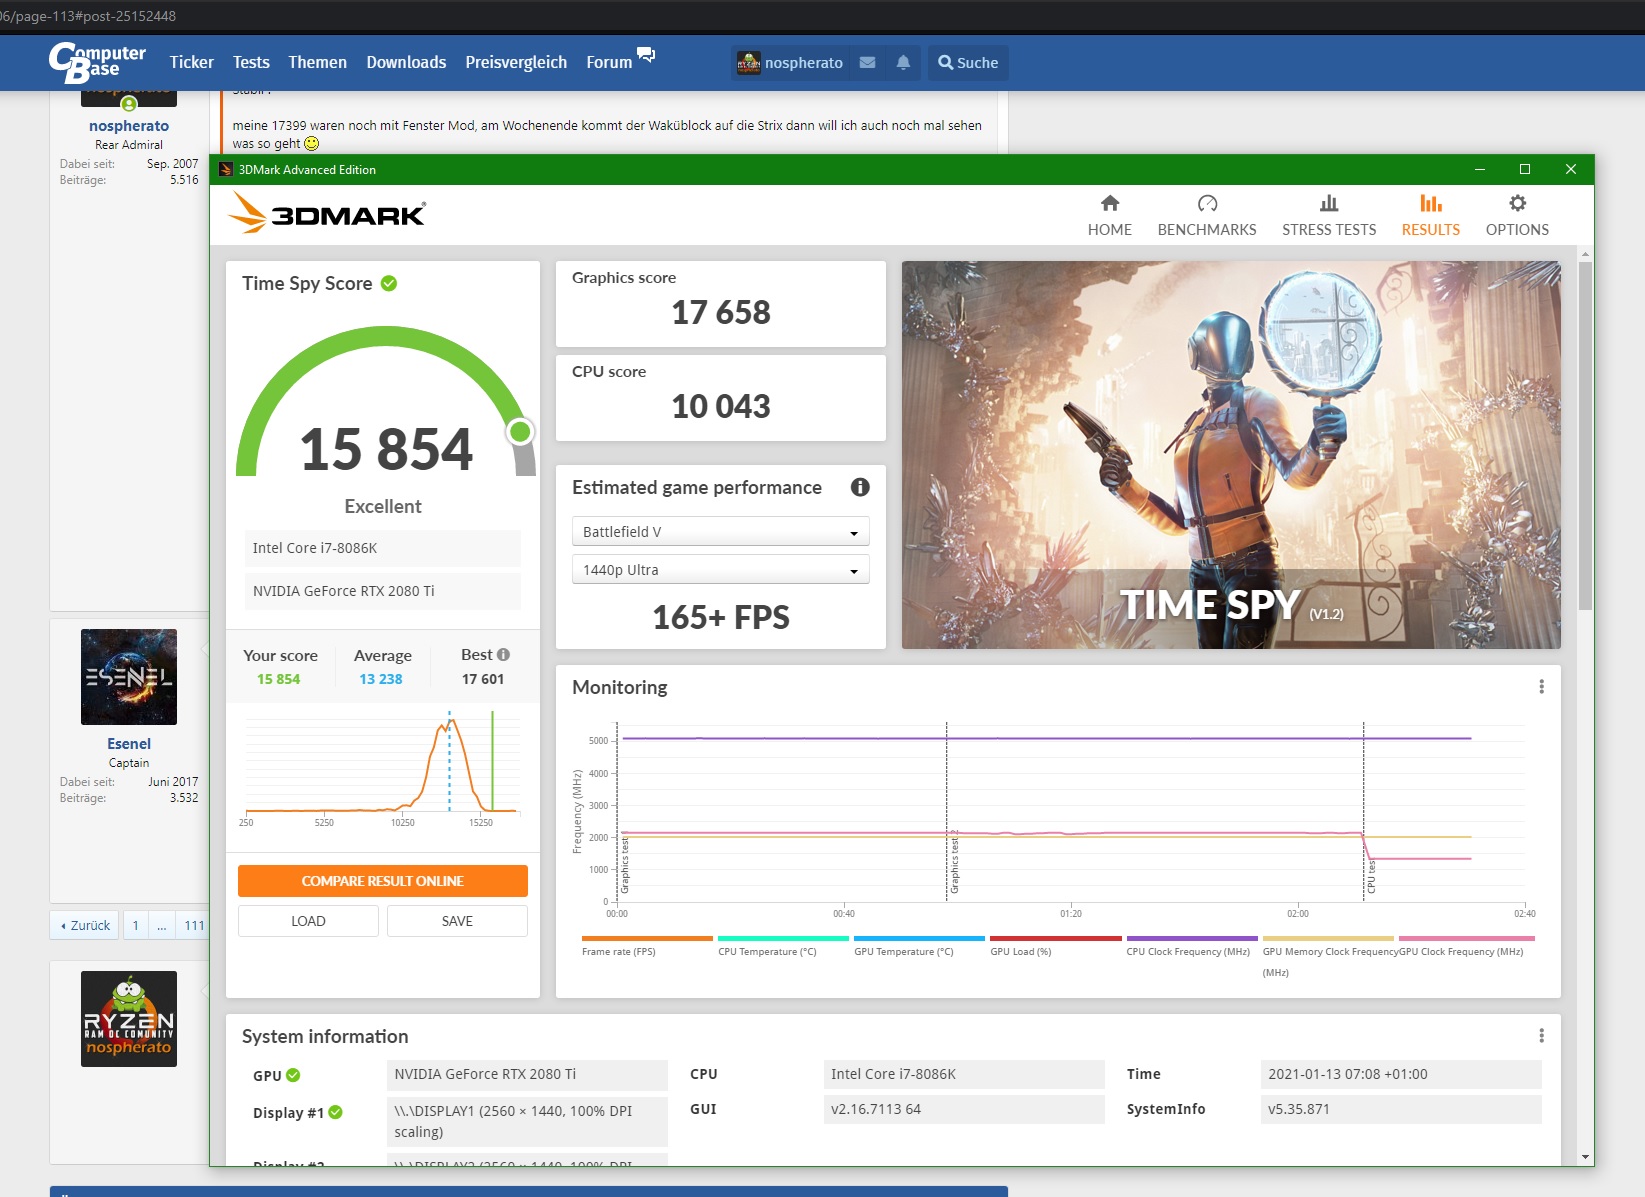Click the Average score 13 238
The image size is (1645, 1197).
coord(381,679)
